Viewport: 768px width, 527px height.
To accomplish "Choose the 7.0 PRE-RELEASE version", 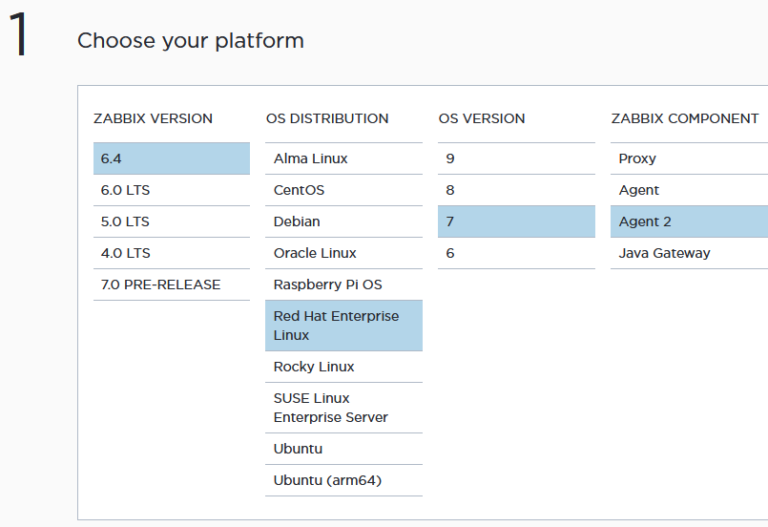I will pyautogui.click(x=171, y=285).
